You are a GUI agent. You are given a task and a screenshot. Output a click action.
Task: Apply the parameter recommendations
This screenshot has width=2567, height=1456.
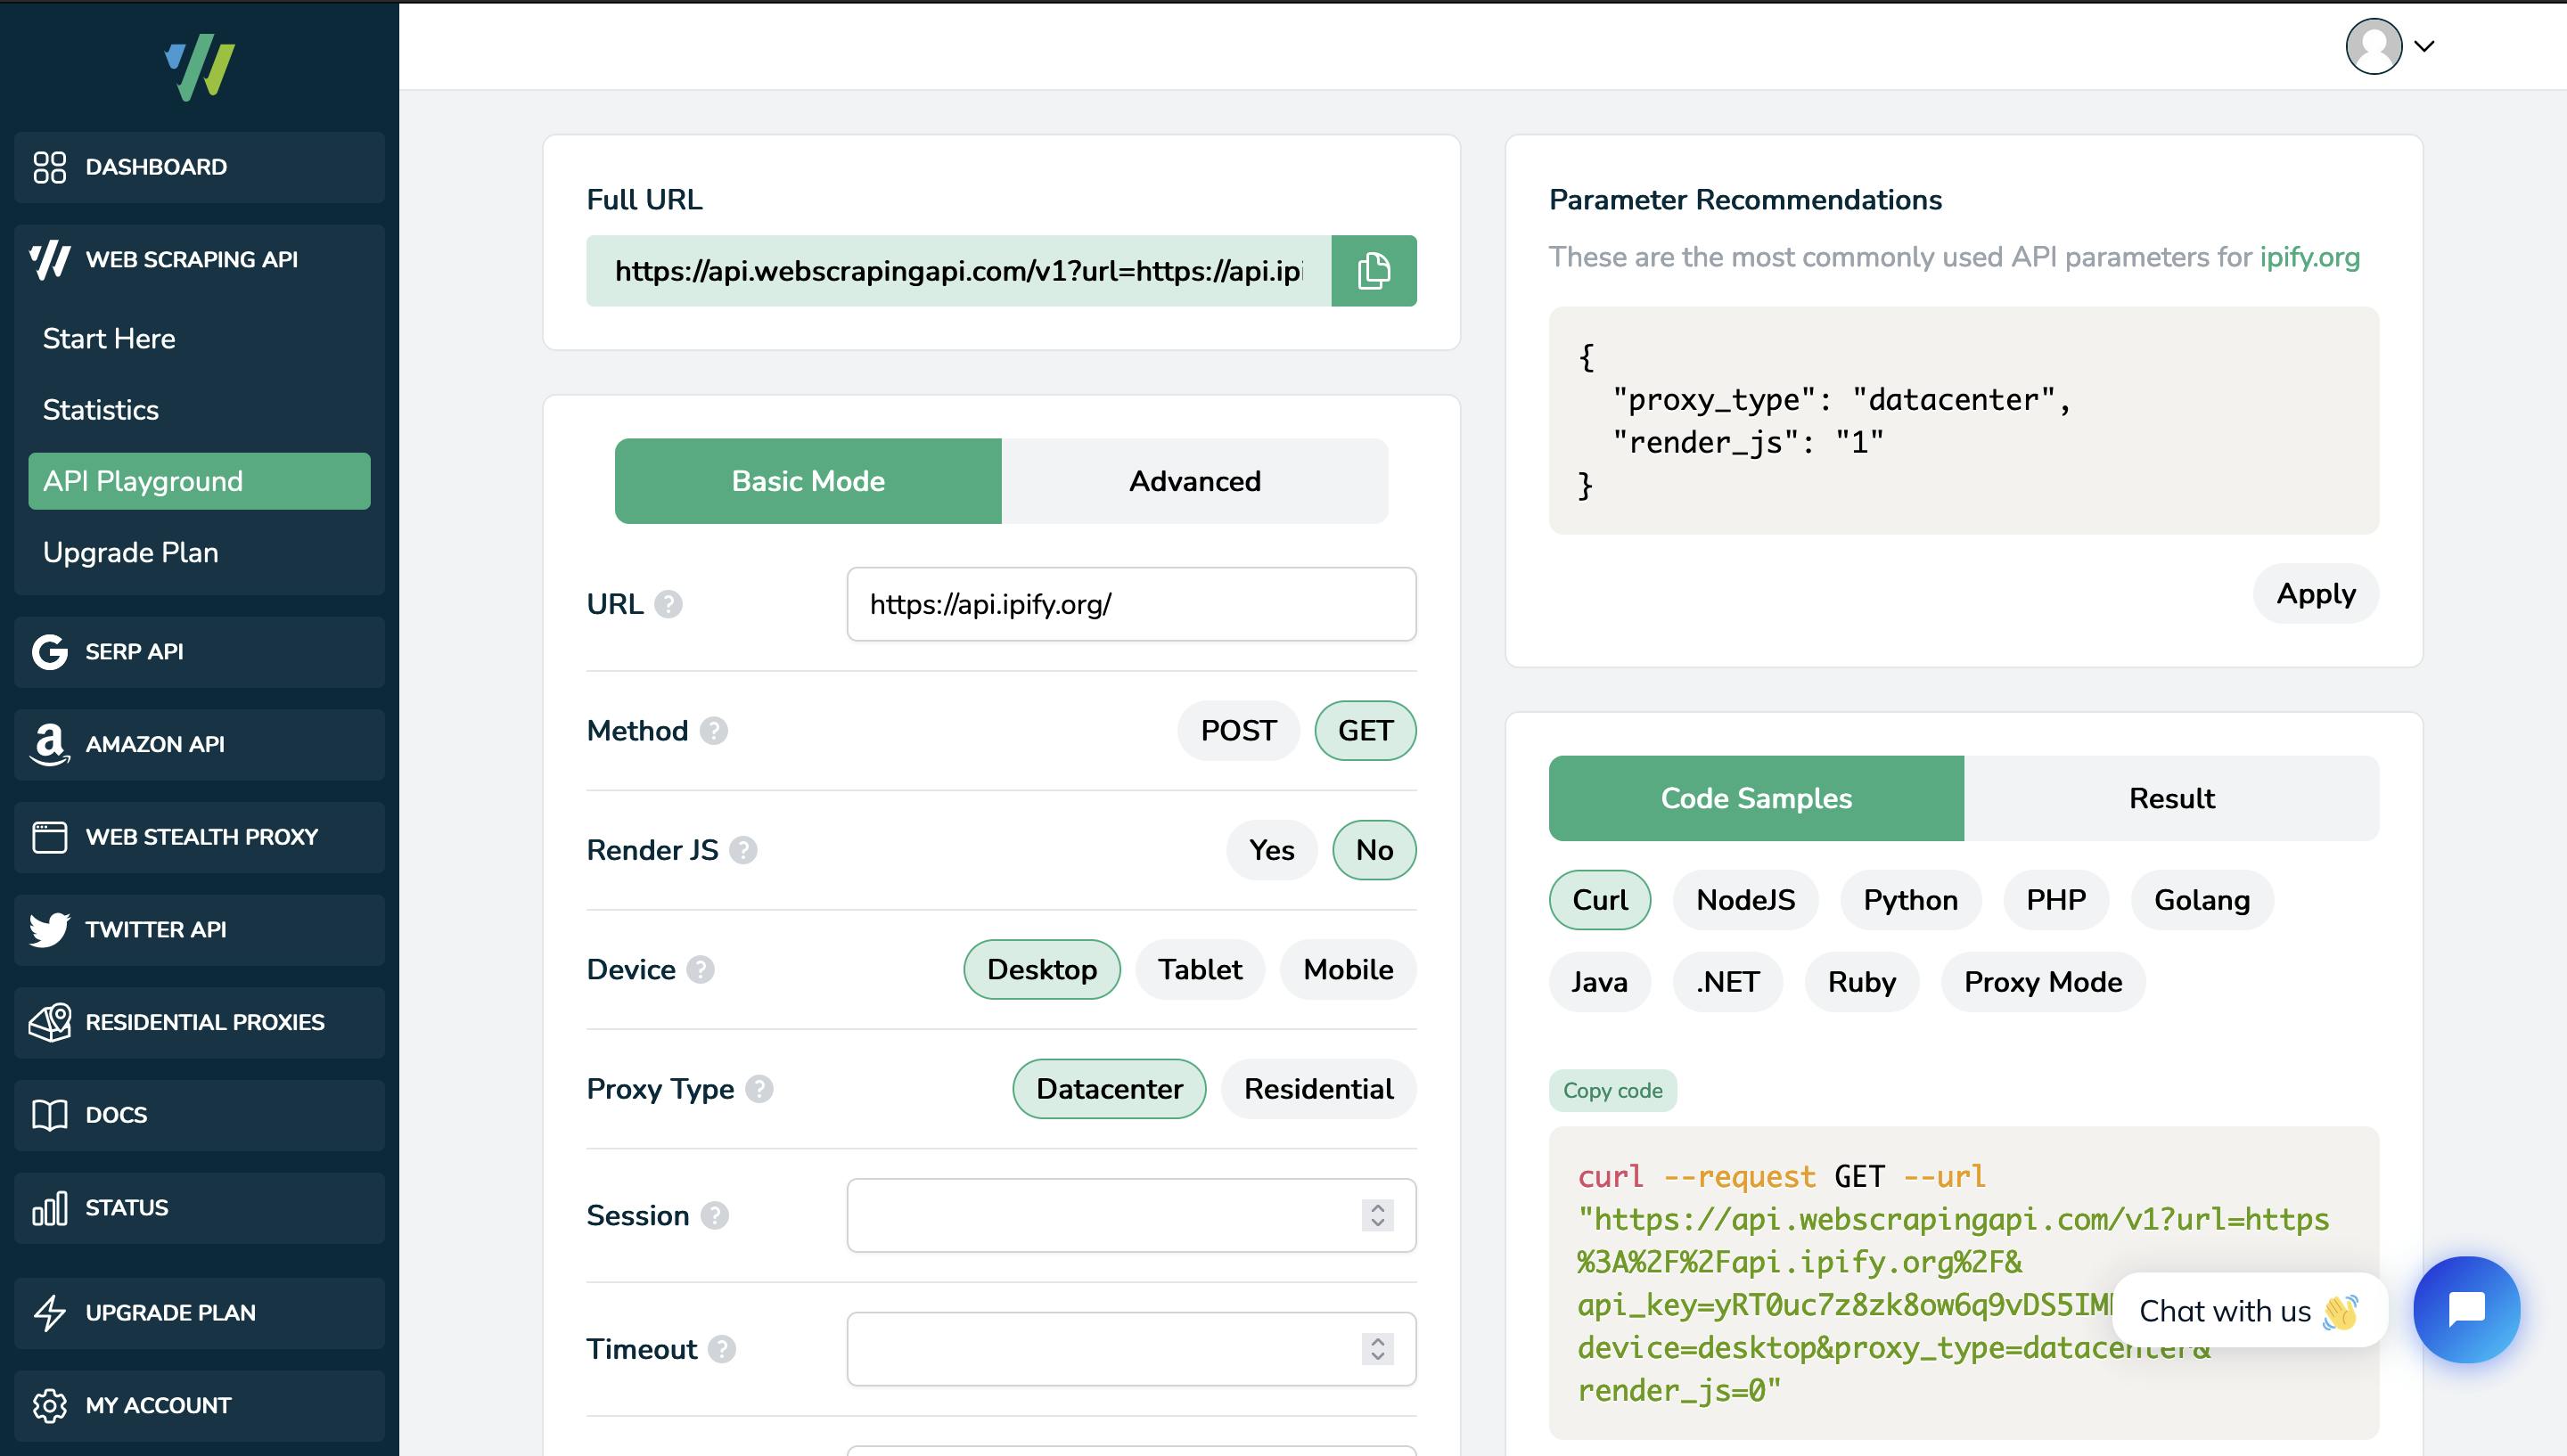tap(2316, 594)
